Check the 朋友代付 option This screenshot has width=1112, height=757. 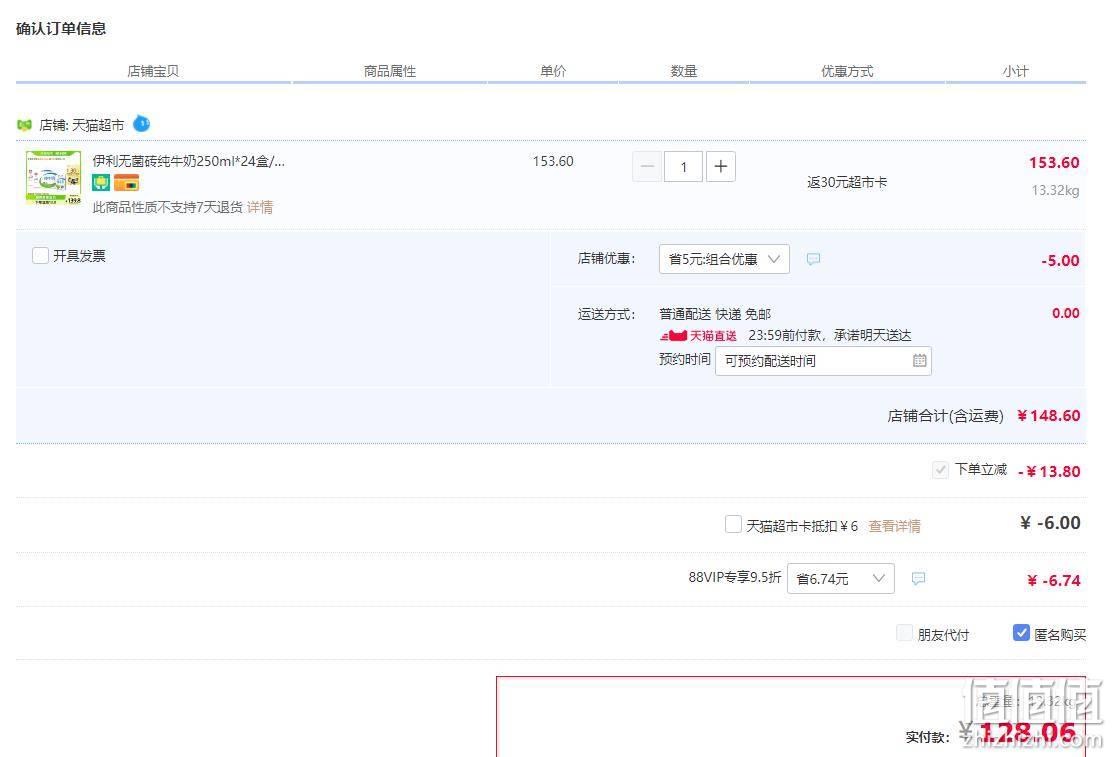tap(904, 633)
